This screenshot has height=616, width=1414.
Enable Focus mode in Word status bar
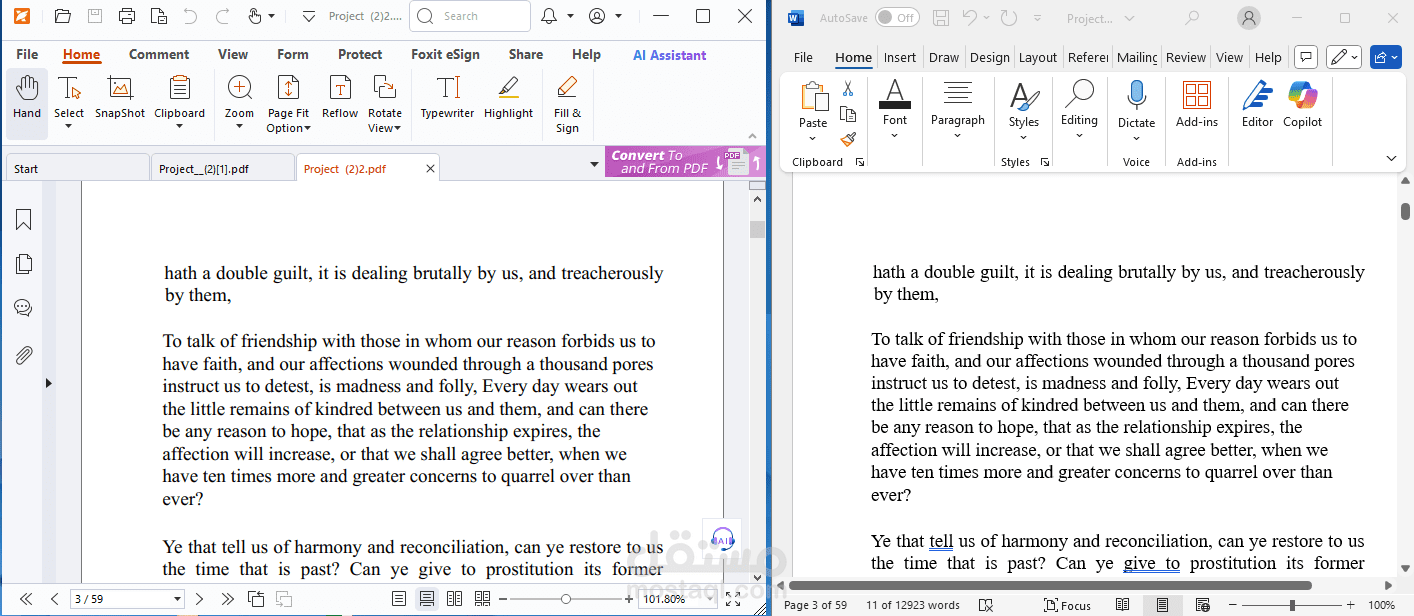tap(1067, 605)
